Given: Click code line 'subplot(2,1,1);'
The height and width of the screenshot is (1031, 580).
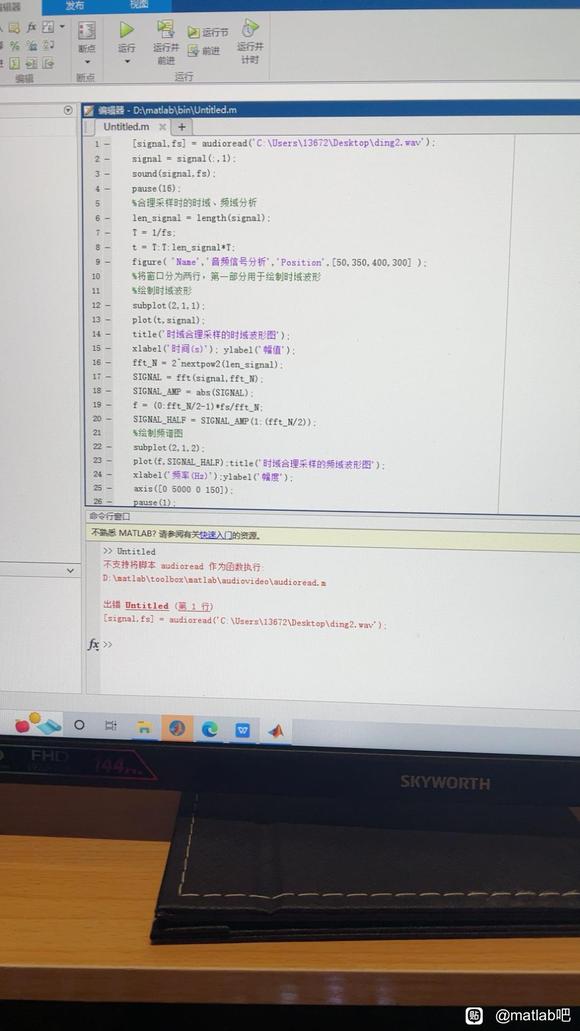Looking at the screenshot, I should [169, 306].
